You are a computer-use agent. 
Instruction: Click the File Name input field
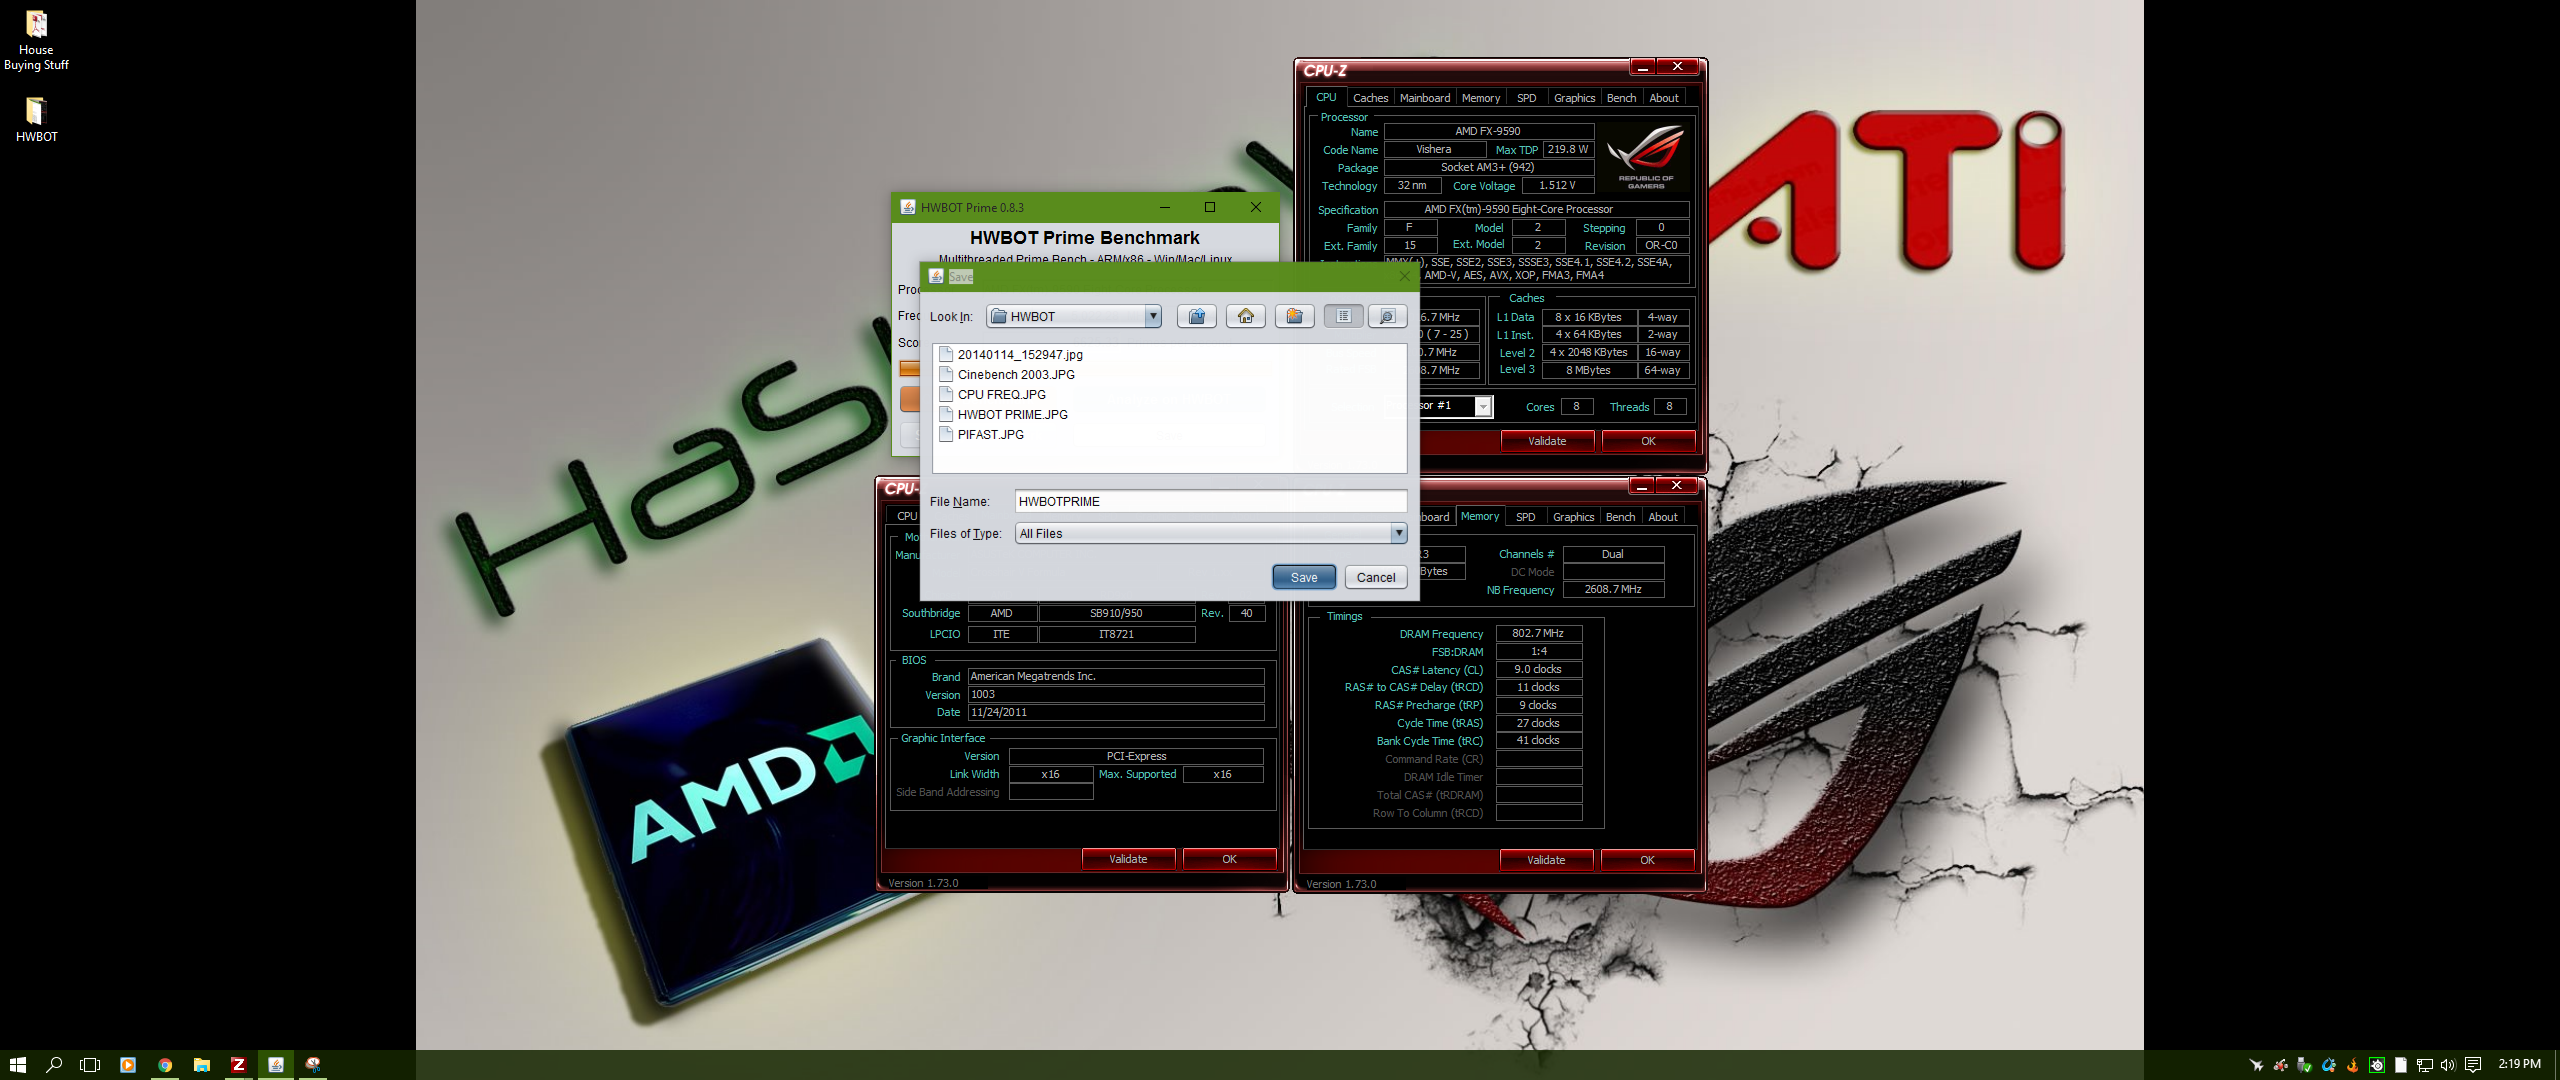click(x=1211, y=501)
